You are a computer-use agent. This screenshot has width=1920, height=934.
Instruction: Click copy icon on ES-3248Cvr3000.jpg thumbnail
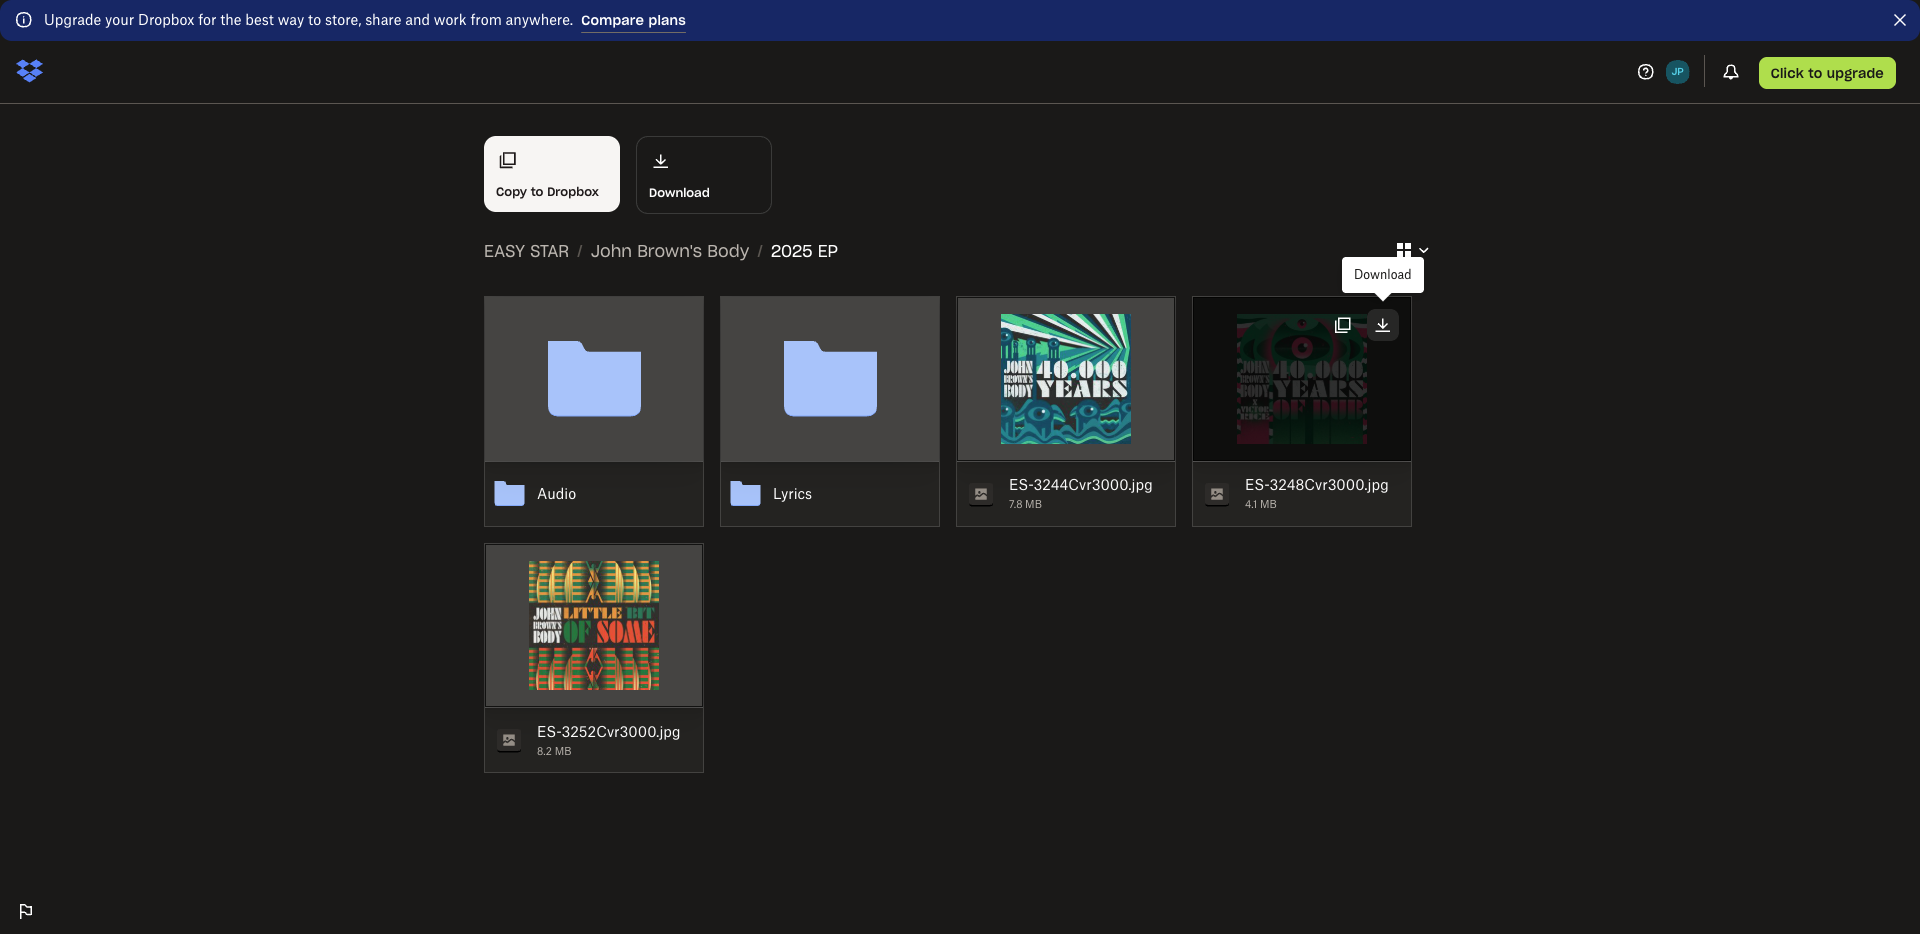(x=1342, y=325)
